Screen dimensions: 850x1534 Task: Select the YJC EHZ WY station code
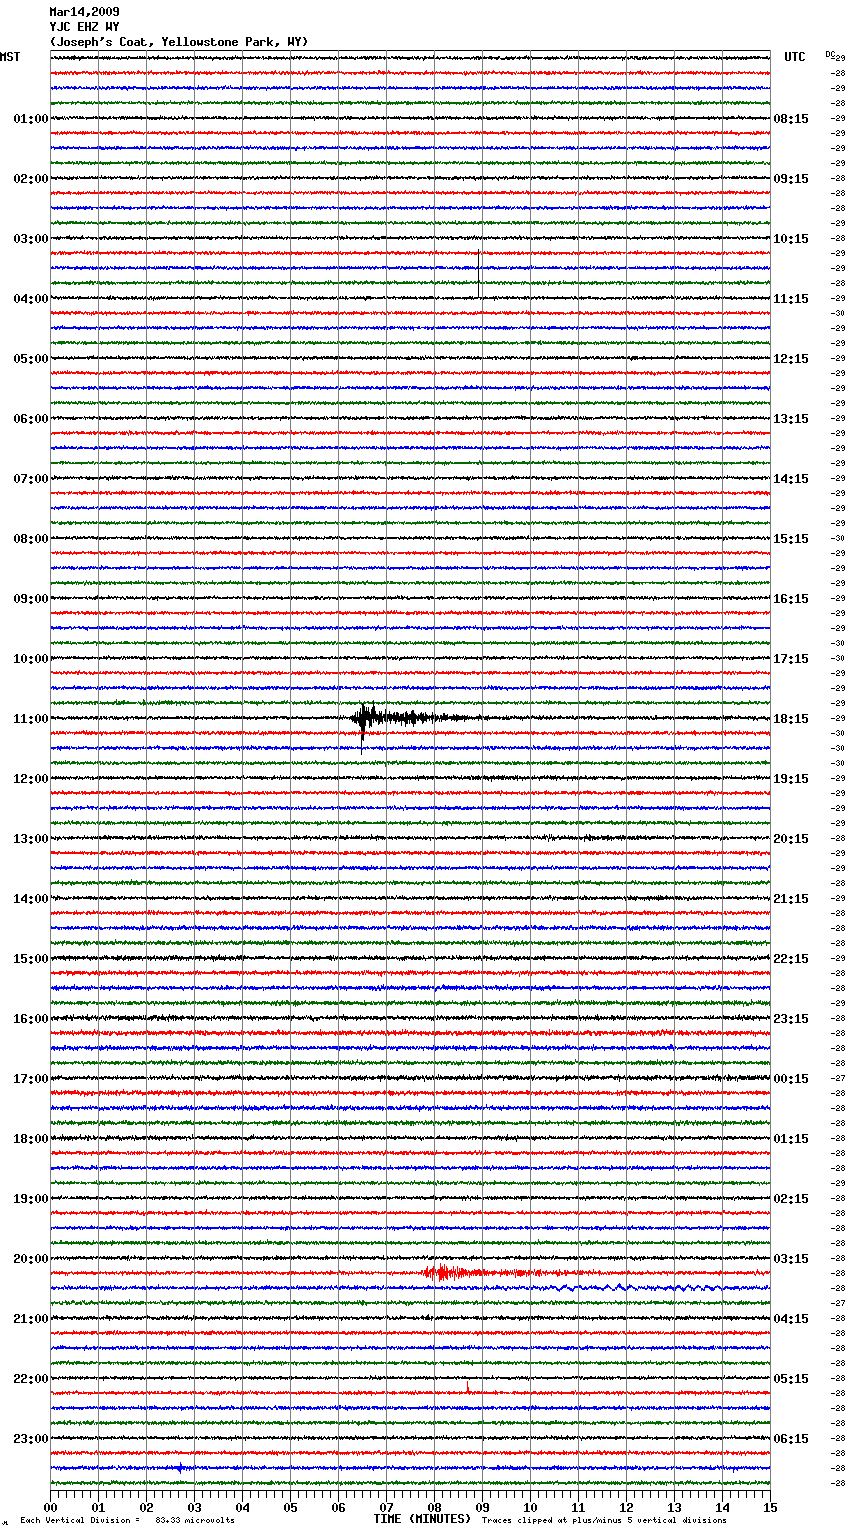click(84, 27)
